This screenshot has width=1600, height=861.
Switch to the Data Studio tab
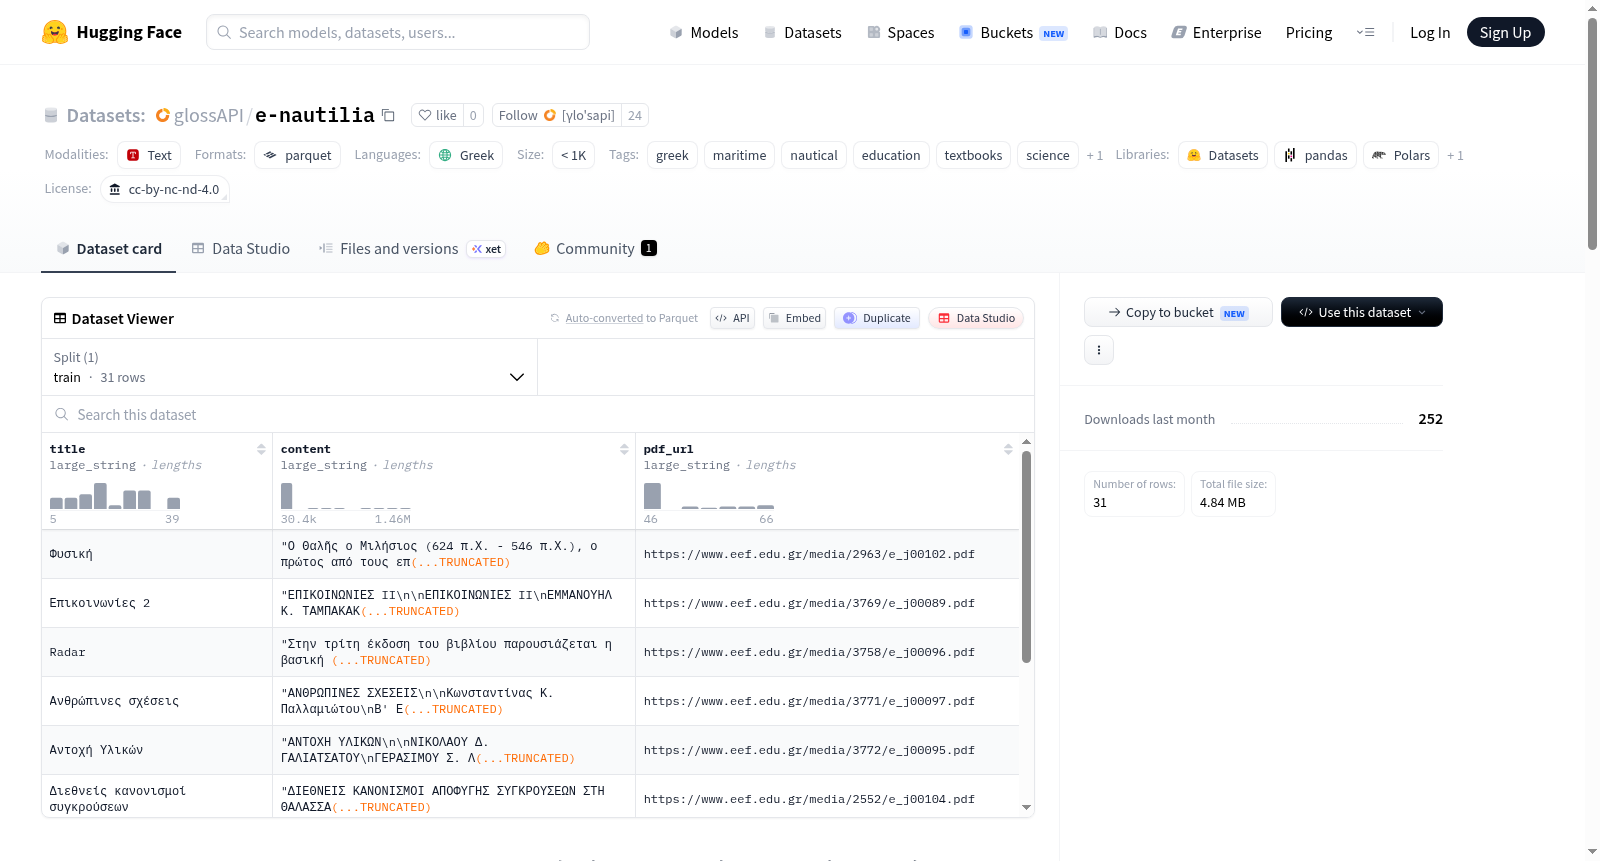click(241, 249)
